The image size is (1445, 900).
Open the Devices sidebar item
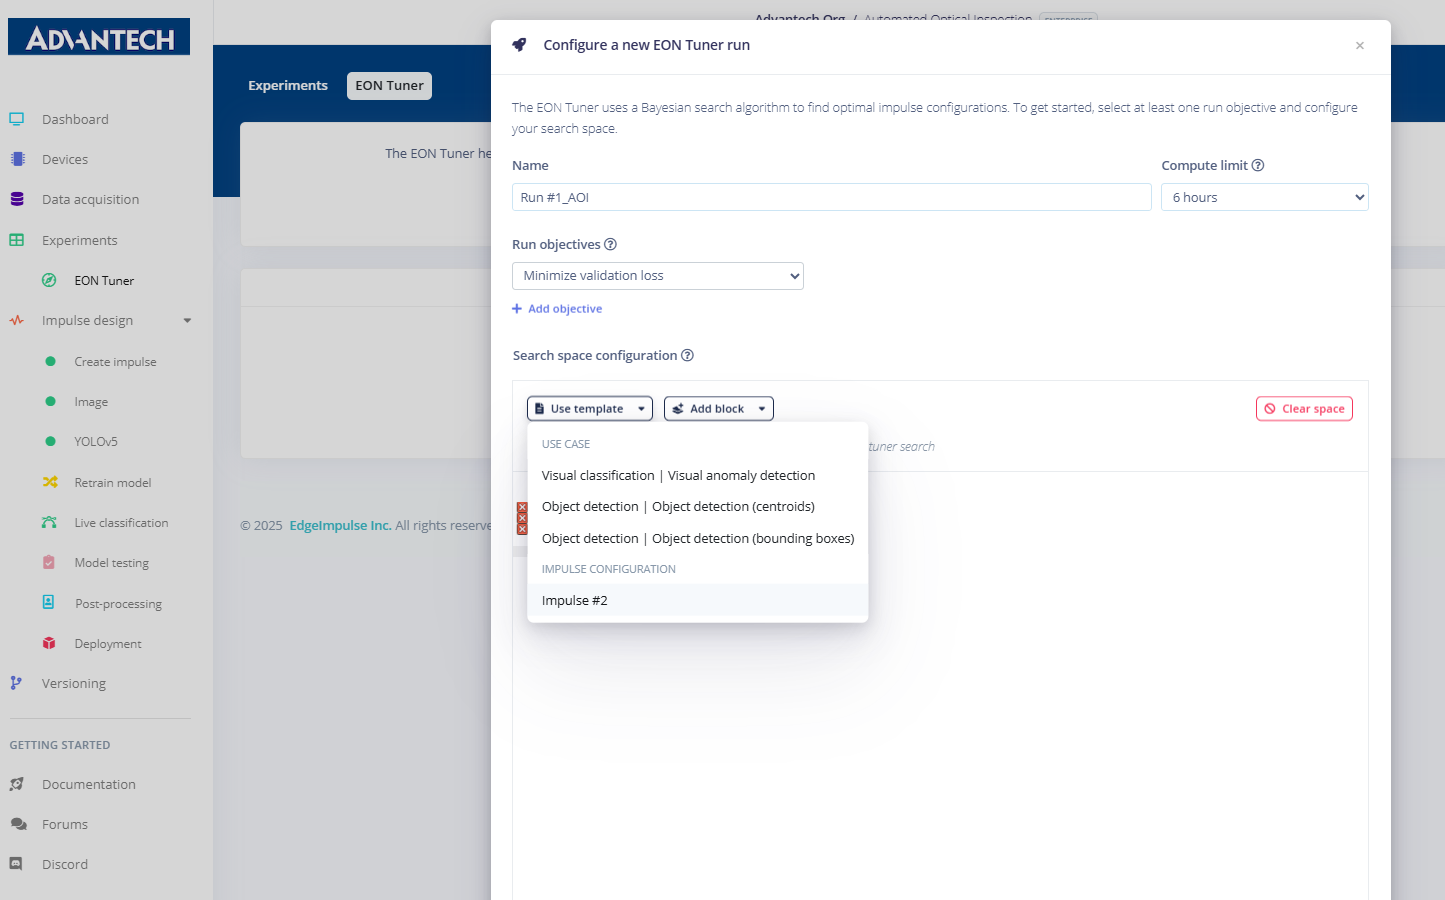tap(65, 160)
